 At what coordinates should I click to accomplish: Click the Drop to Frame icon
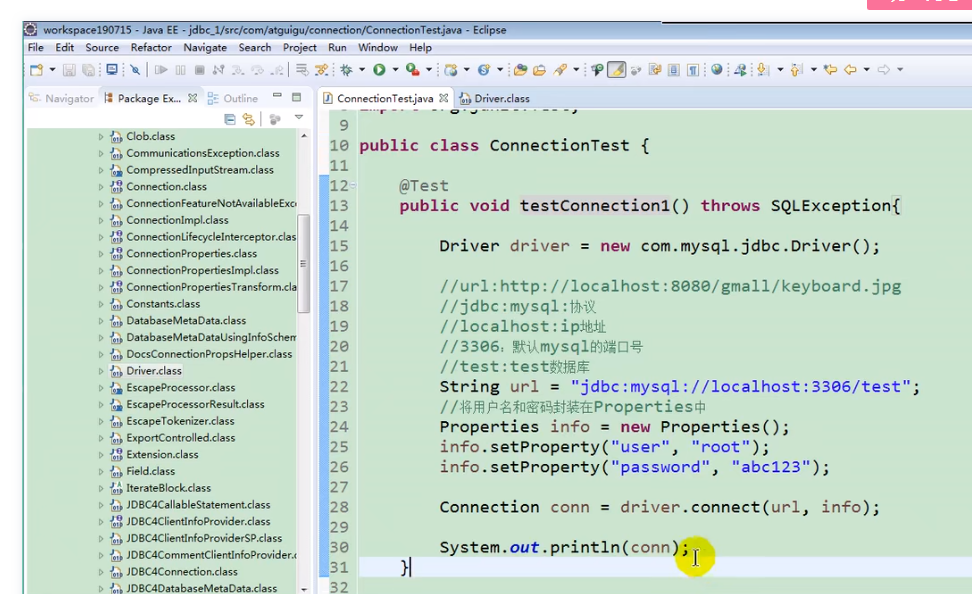(x=301, y=70)
